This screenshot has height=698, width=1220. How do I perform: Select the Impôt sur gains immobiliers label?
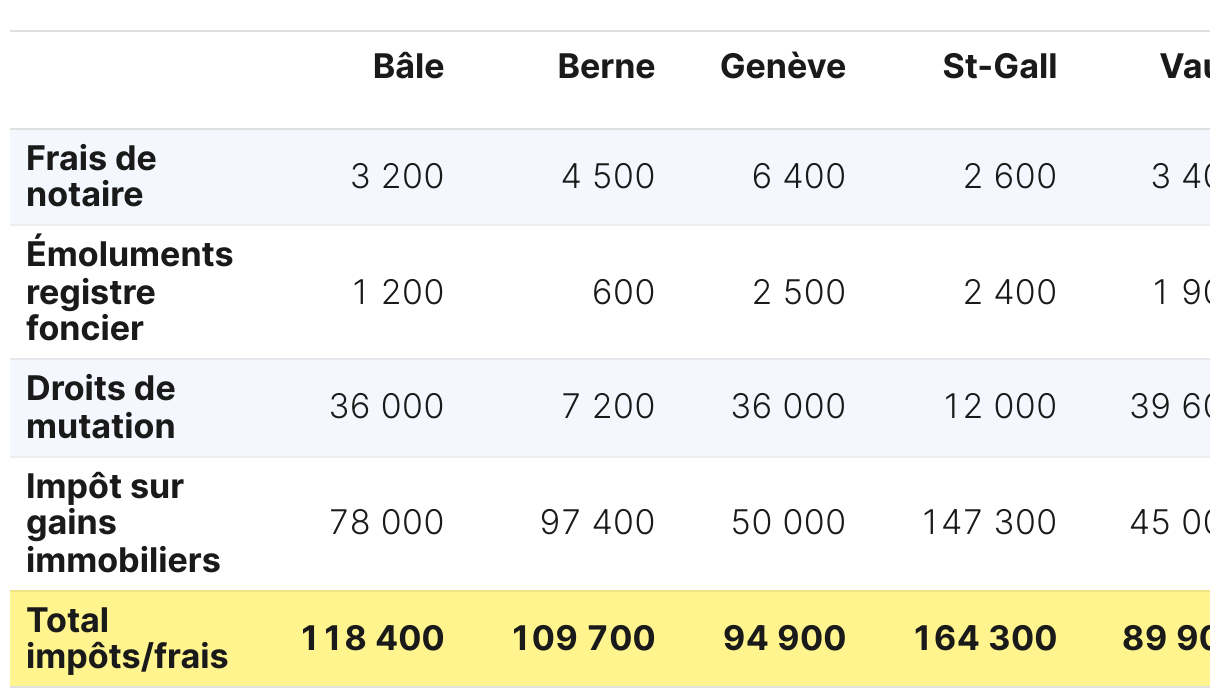click(x=123, y=523)
